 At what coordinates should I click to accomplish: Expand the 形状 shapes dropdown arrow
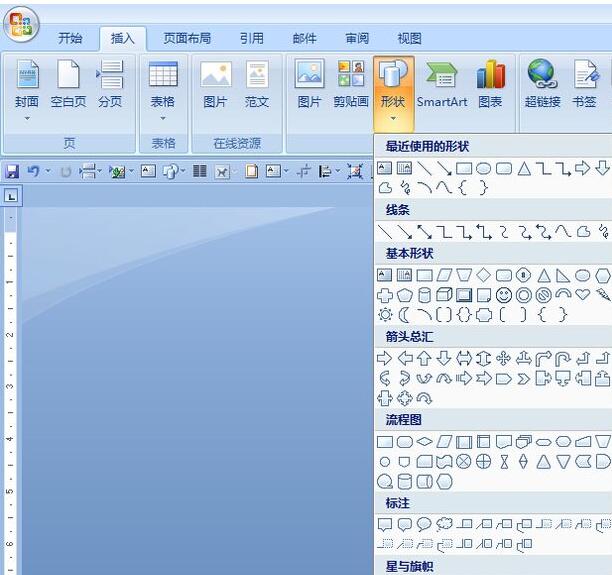pos(393,118)
